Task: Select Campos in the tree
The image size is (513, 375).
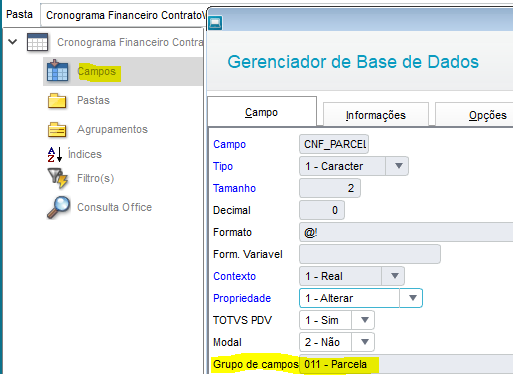Action: (x=97, y=71)
